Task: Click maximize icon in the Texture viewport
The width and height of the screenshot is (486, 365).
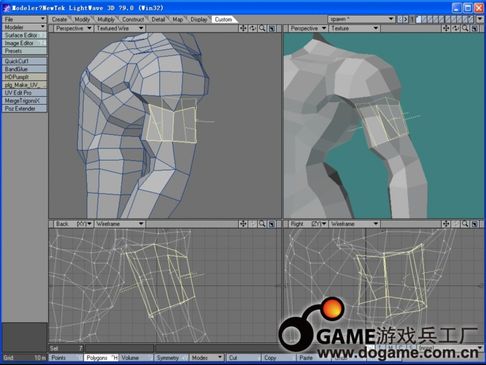Action: [475, 28]
